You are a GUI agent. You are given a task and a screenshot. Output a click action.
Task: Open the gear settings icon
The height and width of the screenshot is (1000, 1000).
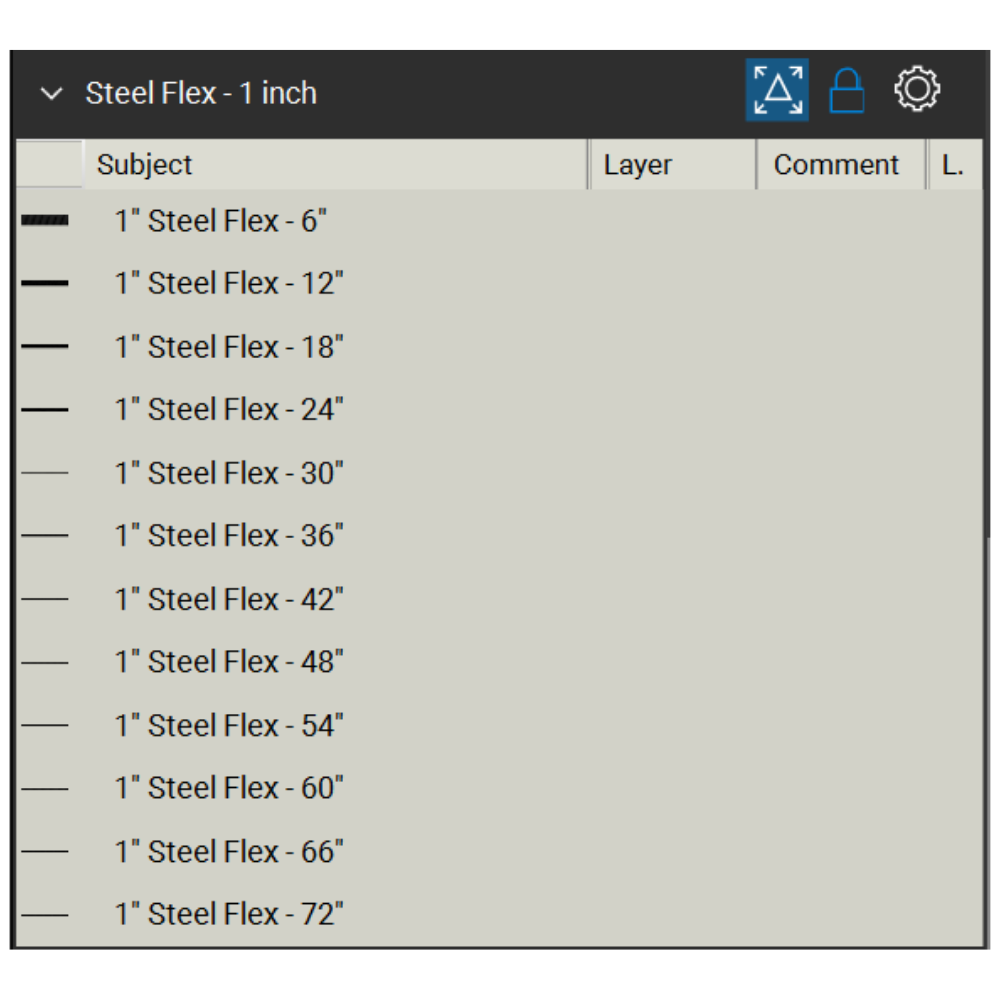(x=917, y=90)
